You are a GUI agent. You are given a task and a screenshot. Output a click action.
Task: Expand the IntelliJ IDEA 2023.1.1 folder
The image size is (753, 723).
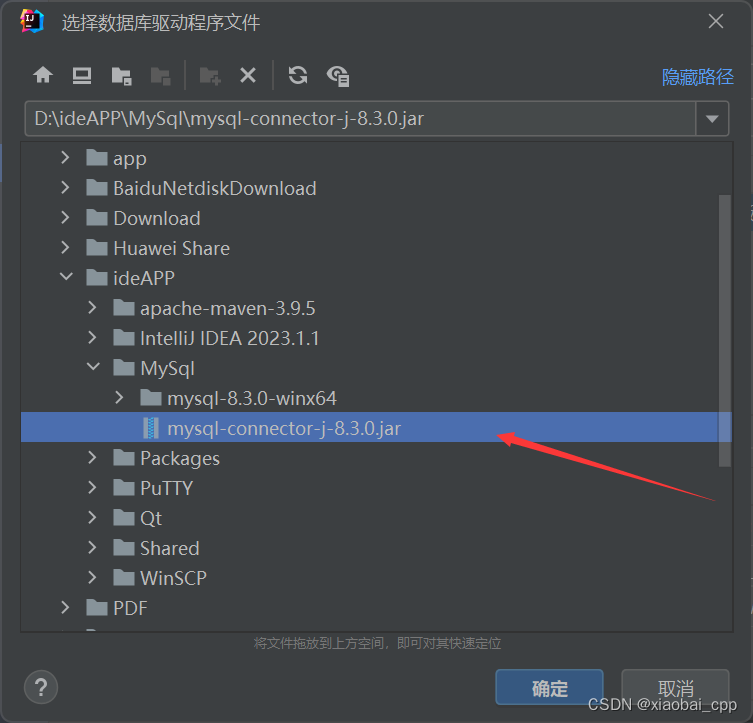[x=92, y=337]
